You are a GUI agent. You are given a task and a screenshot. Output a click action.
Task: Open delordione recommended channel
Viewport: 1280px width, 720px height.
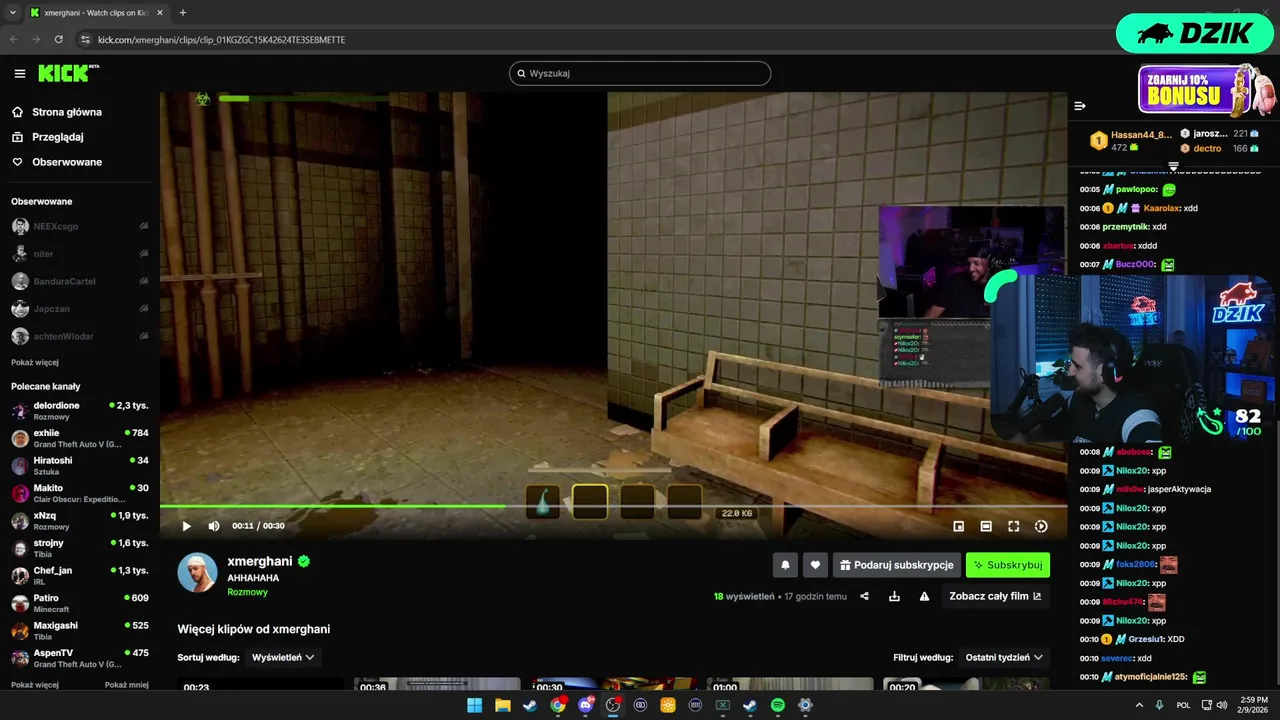(x=80, y=411)
